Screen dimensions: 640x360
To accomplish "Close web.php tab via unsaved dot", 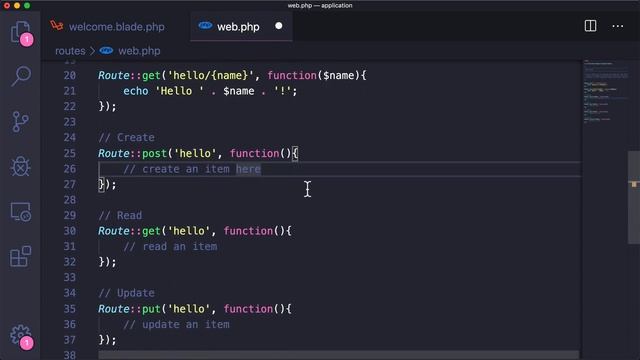I will [279, 26].
